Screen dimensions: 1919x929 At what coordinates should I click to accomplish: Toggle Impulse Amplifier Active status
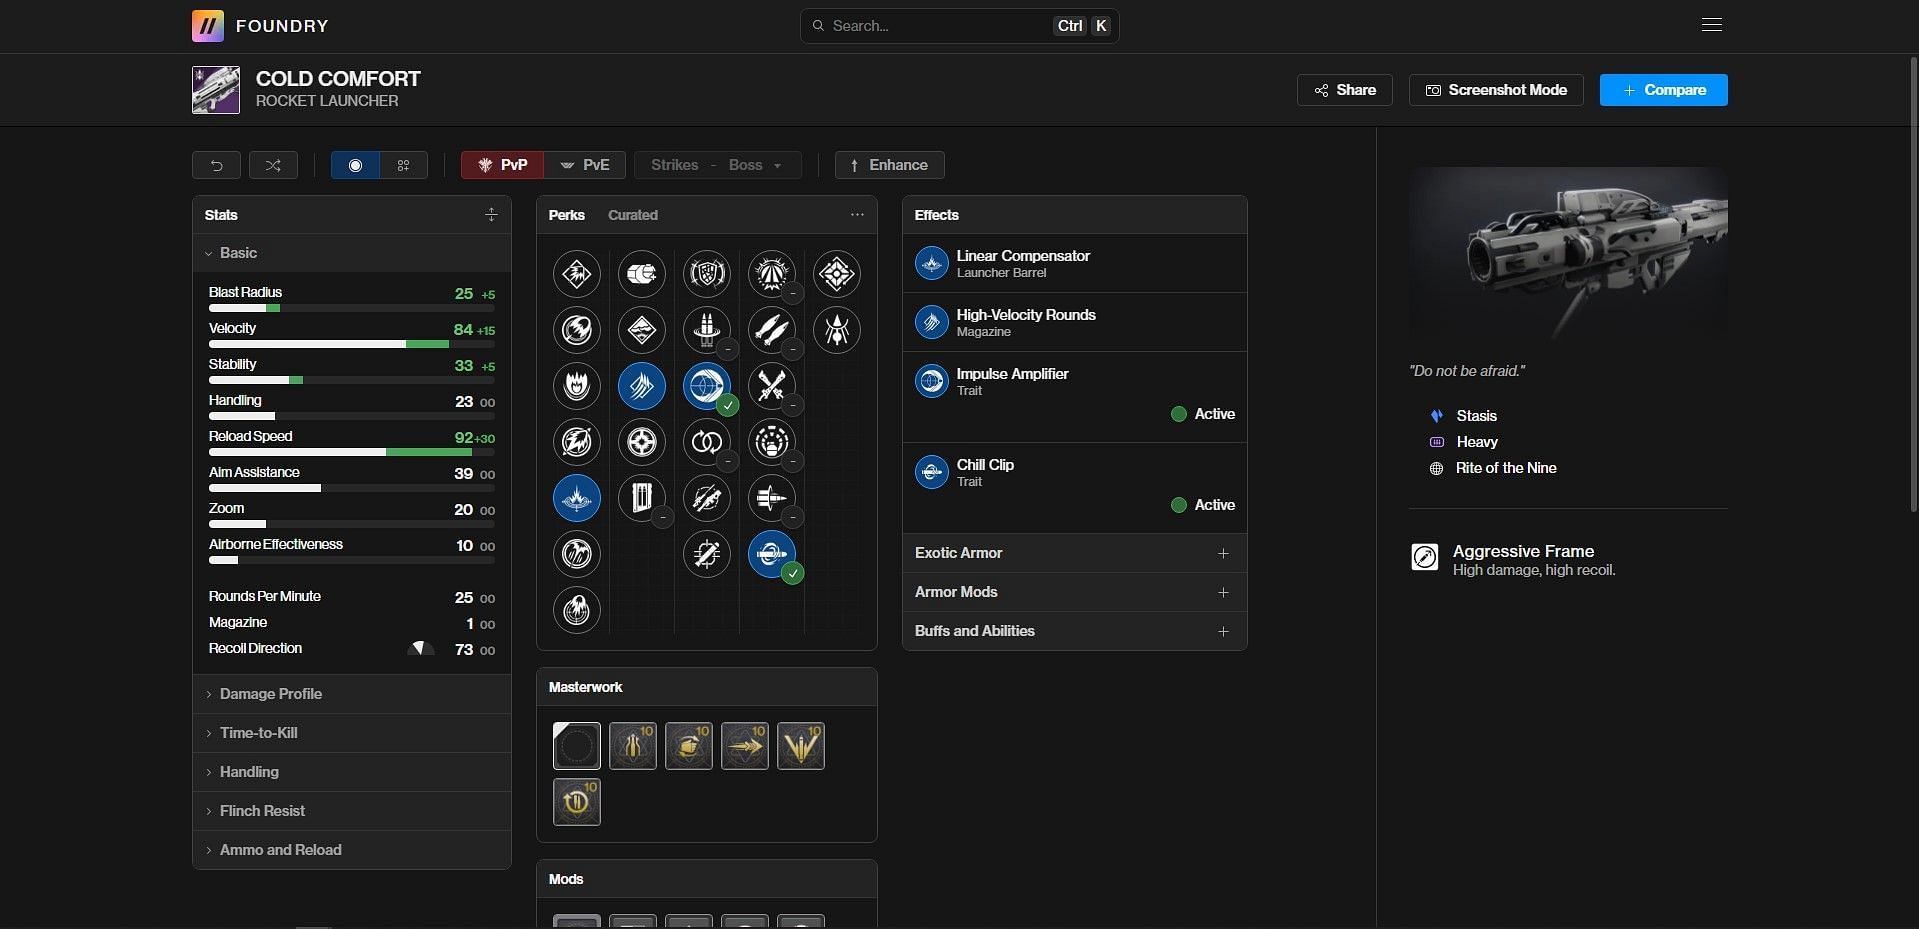1202,414
